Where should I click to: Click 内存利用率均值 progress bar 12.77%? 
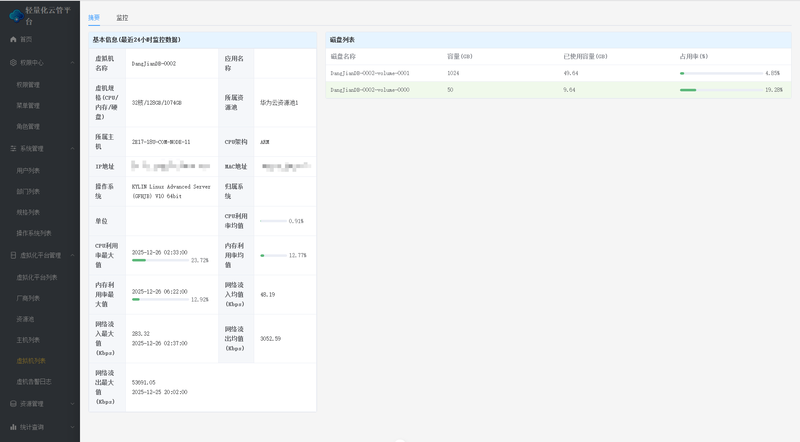[273, 255]
